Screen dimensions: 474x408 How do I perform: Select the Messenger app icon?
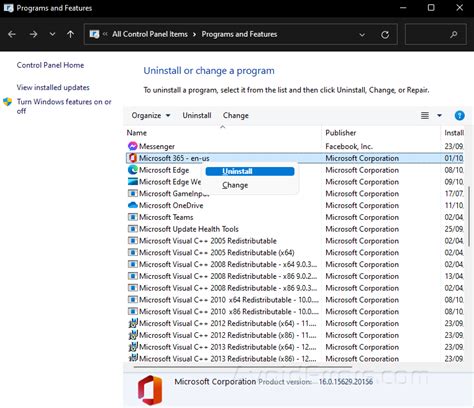tap(133, 146)
